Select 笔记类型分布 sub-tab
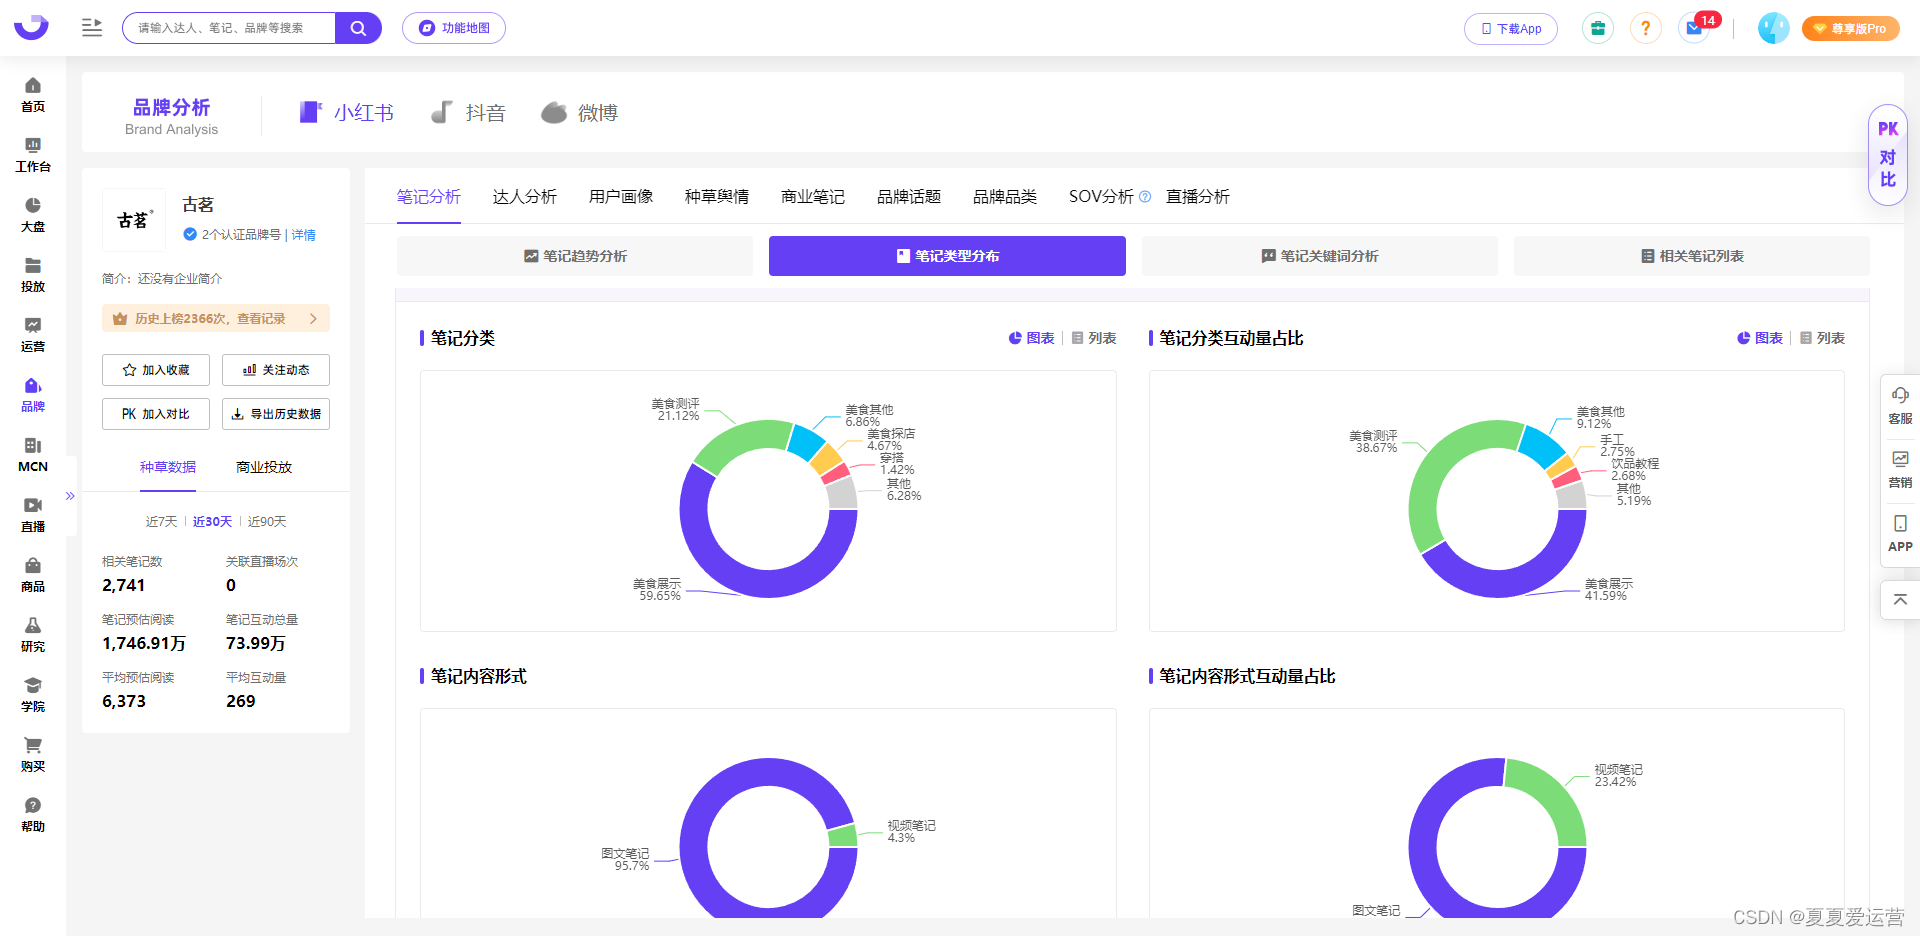This screenshot has height=936, width=1920. (x=947, y=256)
